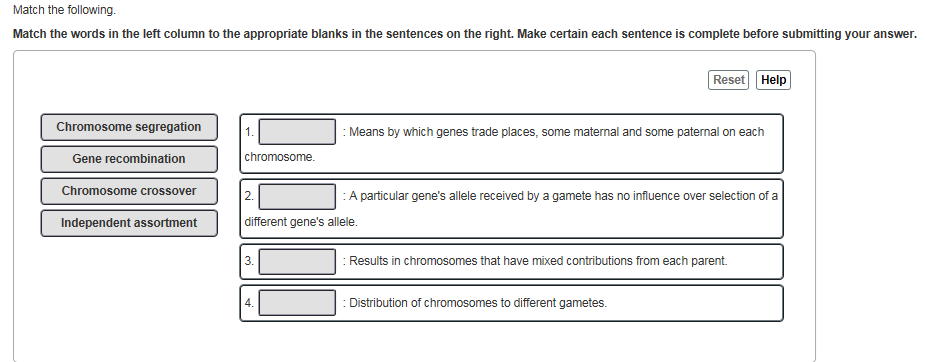Click the bold instruction paragraph

465,34
